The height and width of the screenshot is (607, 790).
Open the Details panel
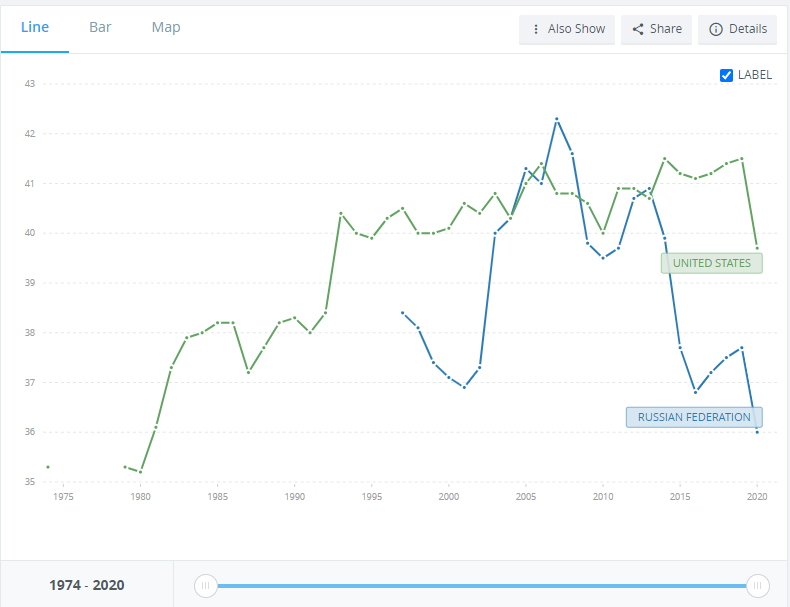[737, 29]
